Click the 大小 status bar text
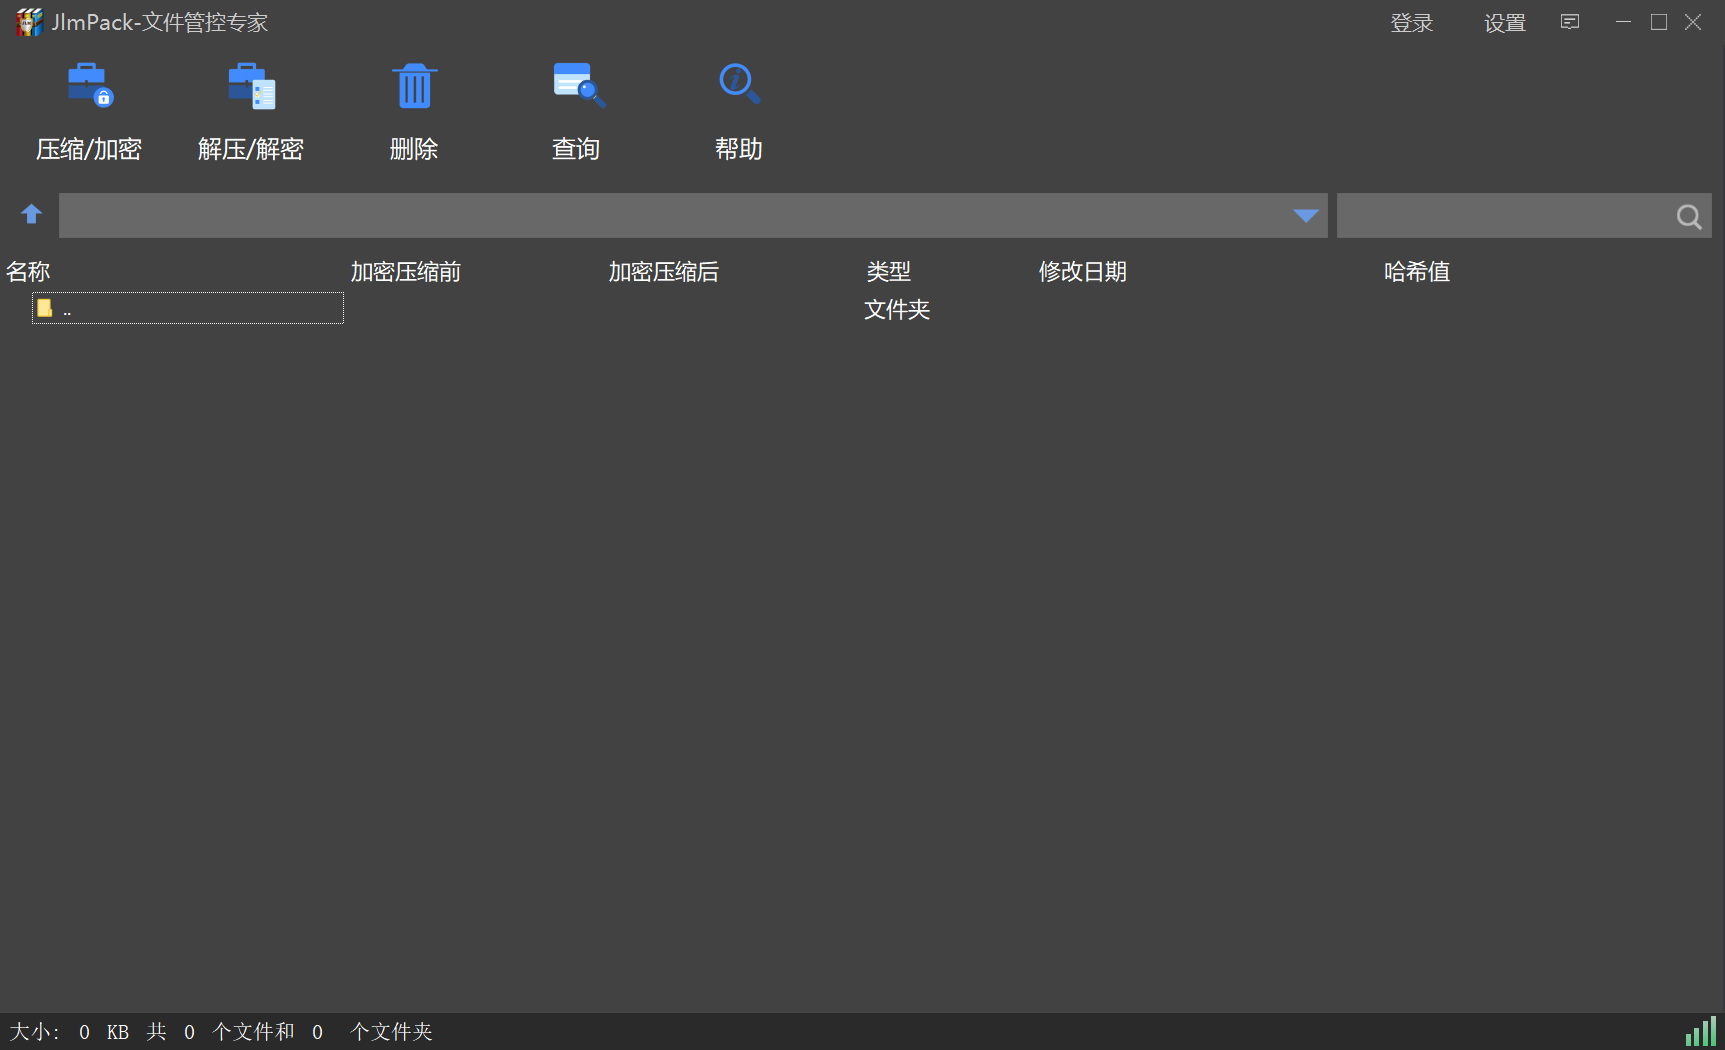Image resolution: width=1725 pixels, height=1050 pixels. tap(35, 1032)
